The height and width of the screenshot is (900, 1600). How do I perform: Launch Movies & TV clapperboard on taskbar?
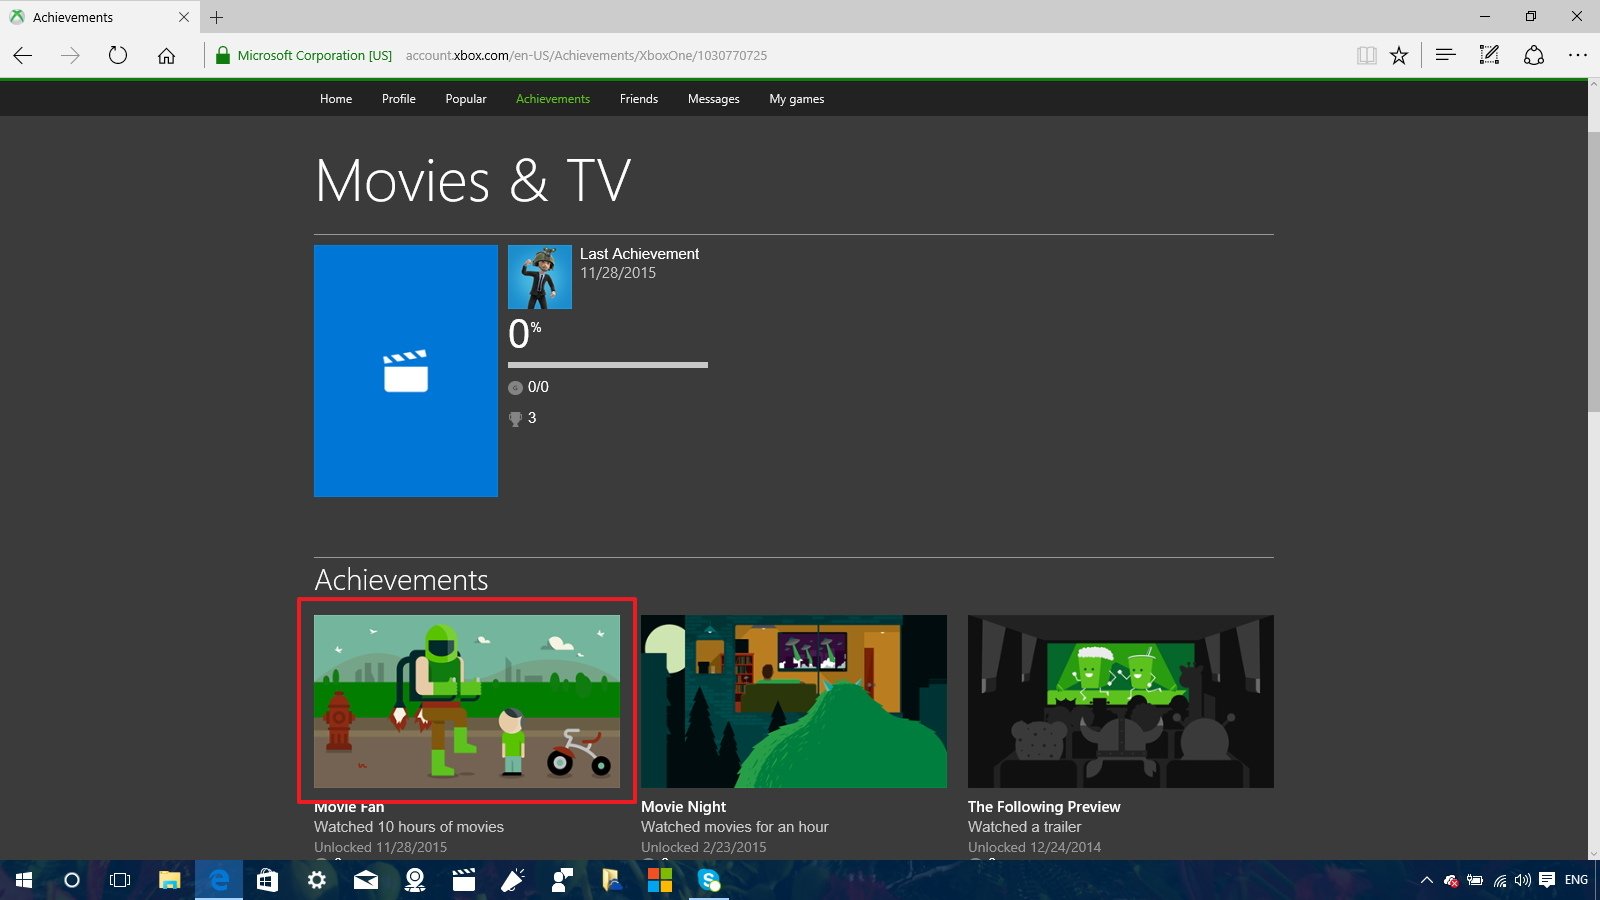coord(463,880)
